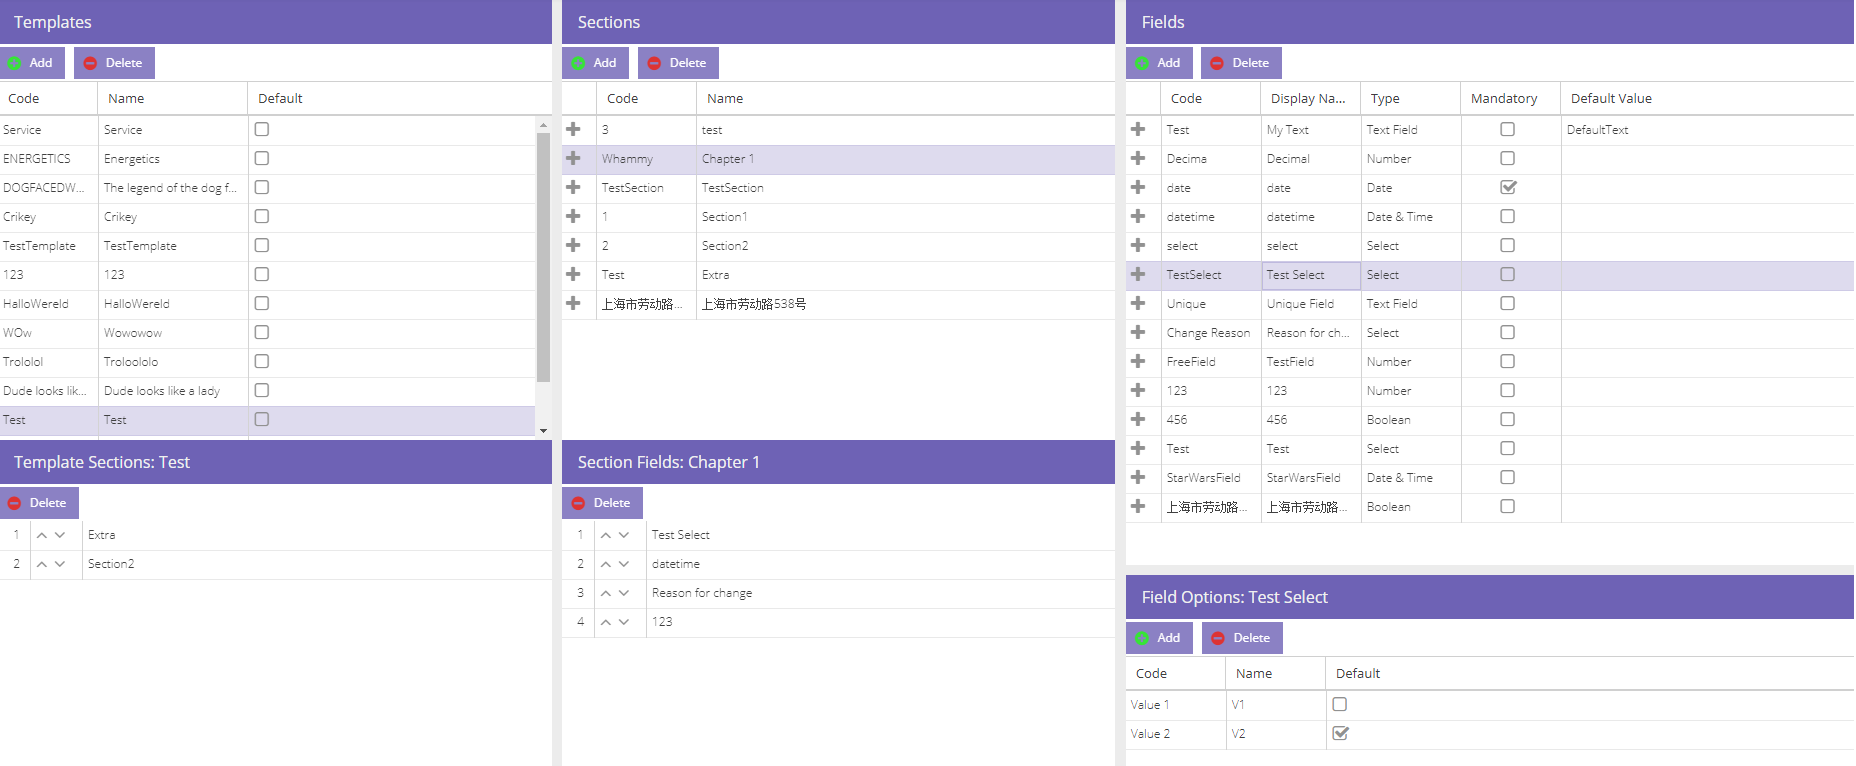This screenshot has width=1856, height=766.
Task: Uncheck Default for option Value 2
Action: (x=1340, y=733)
